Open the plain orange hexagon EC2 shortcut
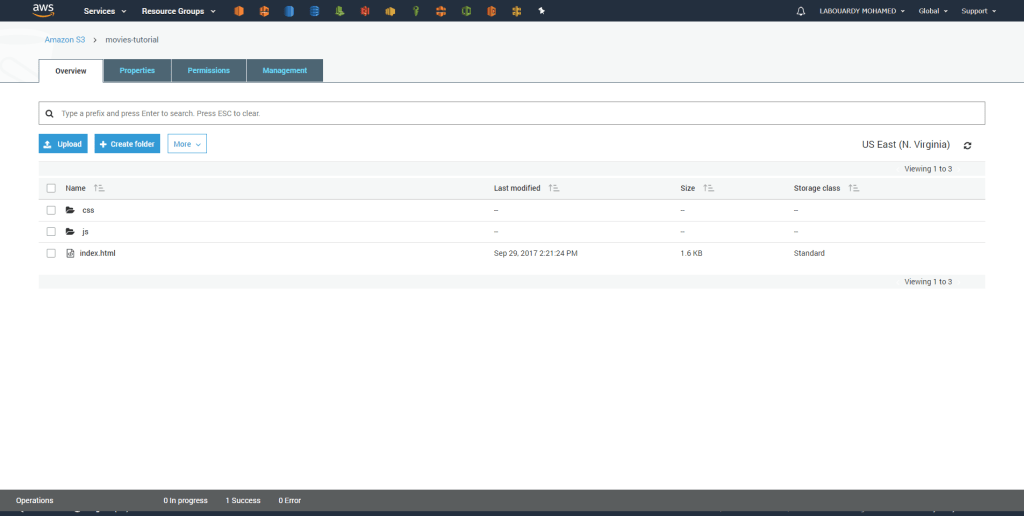The width and height of the screenshot is (1024, 516). pyautogui.click(x=239, y=11)
